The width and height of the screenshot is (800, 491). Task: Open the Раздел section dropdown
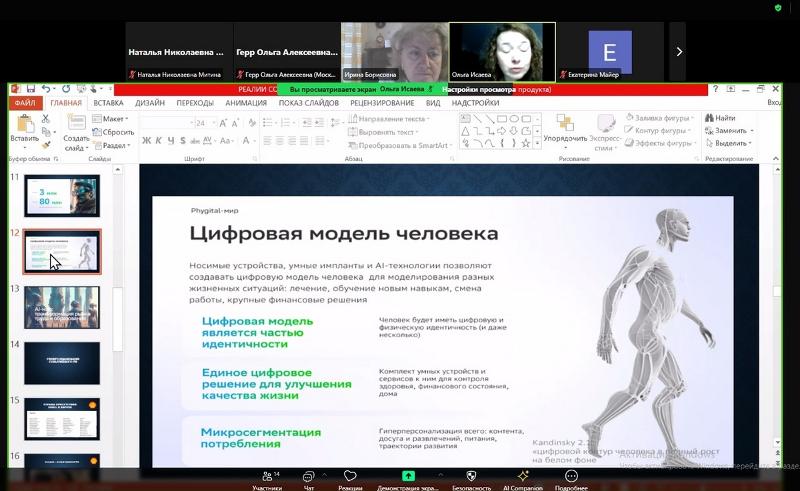115,145
